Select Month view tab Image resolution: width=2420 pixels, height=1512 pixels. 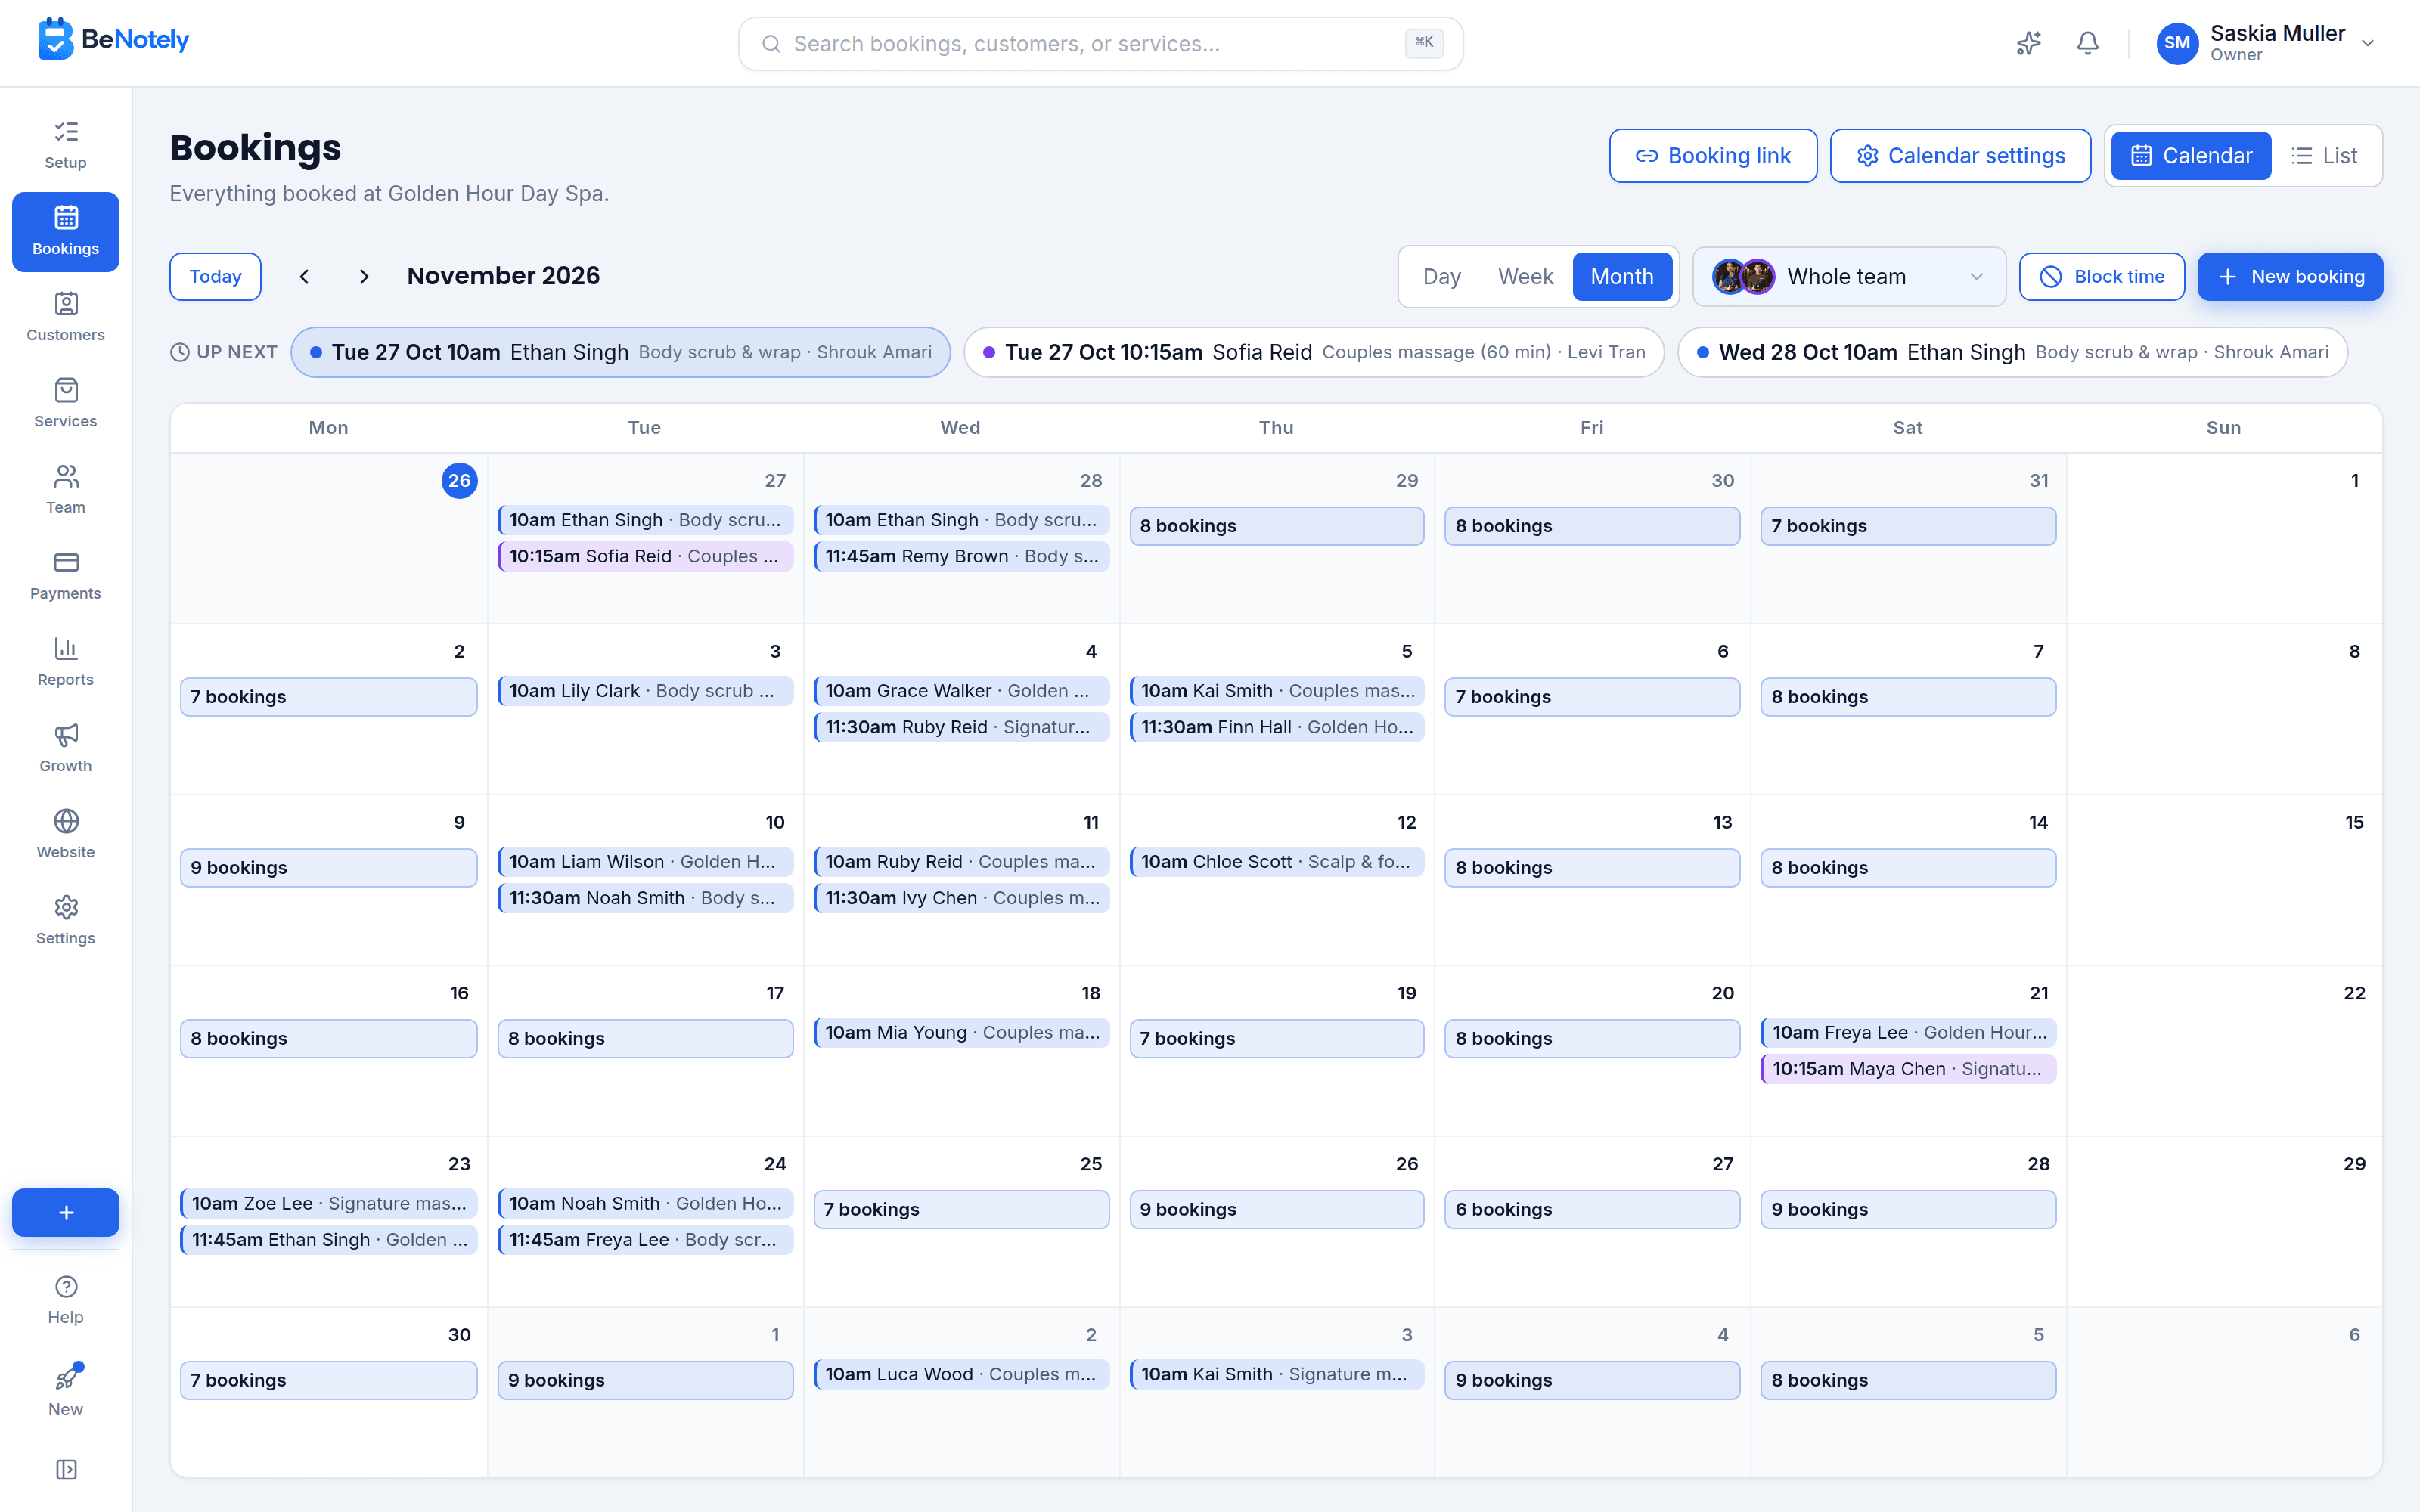(x=1622, y=277)
